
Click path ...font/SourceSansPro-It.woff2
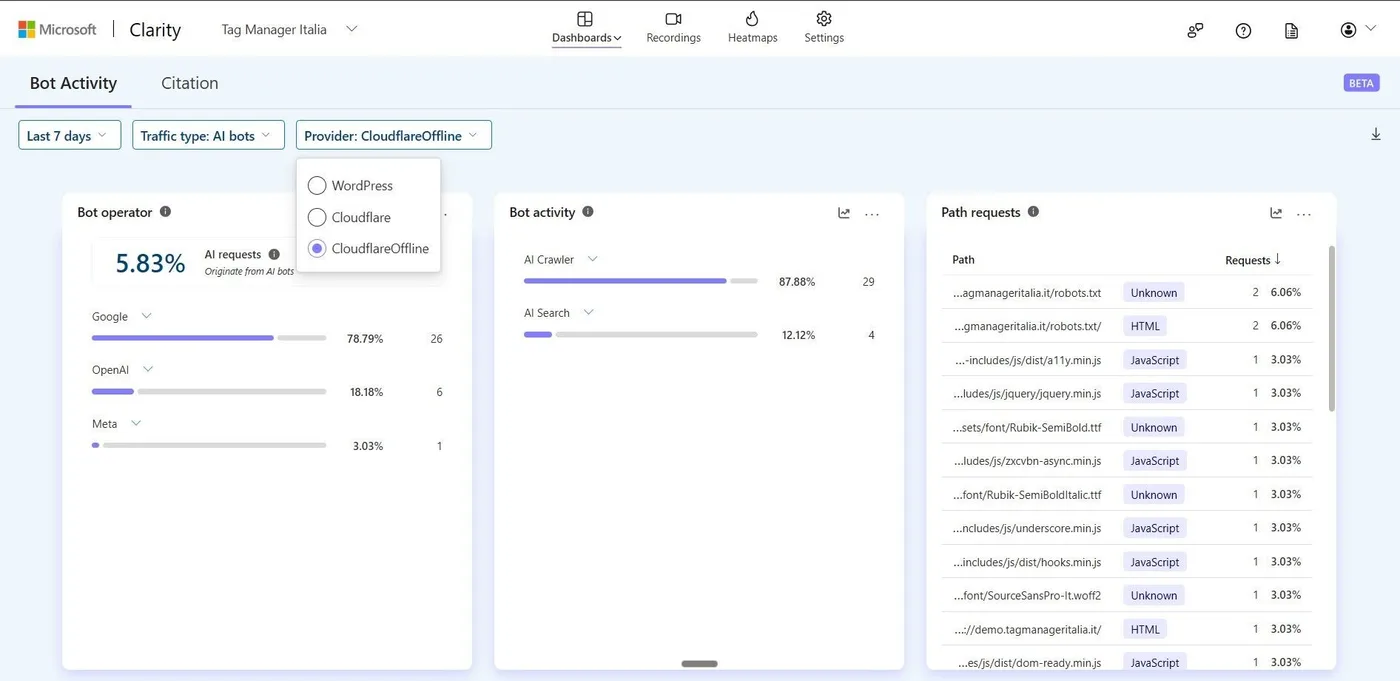[1027, 595]
